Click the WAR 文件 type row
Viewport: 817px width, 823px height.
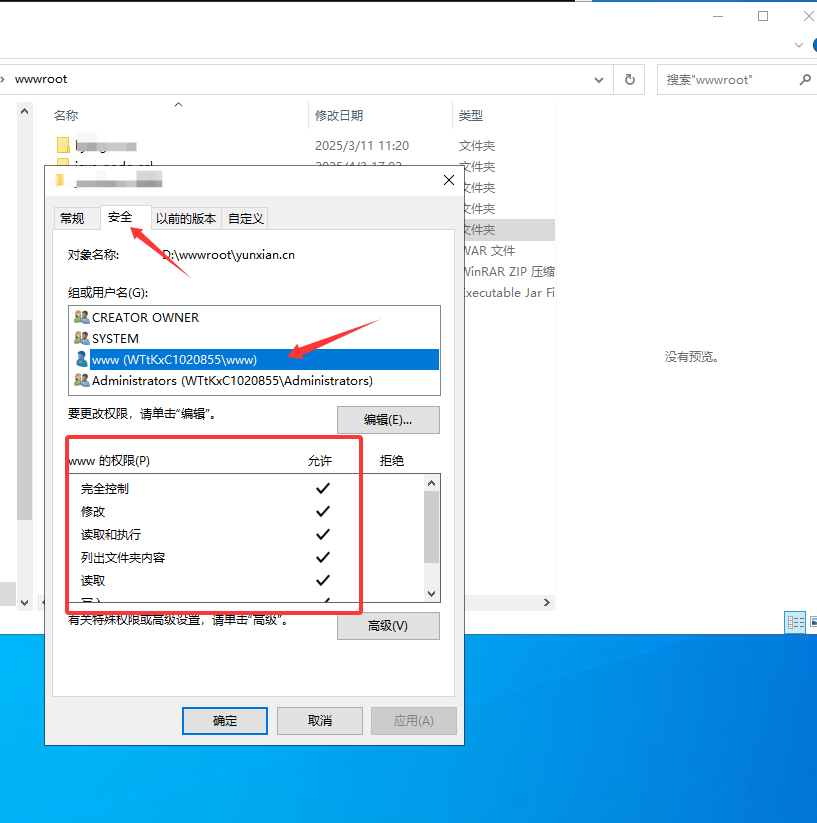[489, 251]
